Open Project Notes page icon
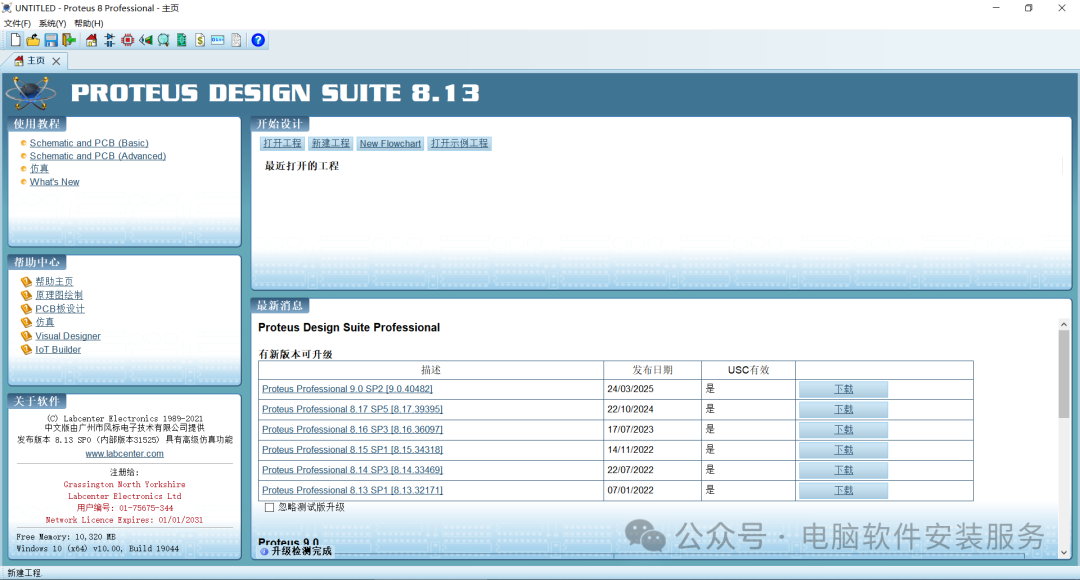The width and height of the screenshot is (1080, 580). [236, 40]
